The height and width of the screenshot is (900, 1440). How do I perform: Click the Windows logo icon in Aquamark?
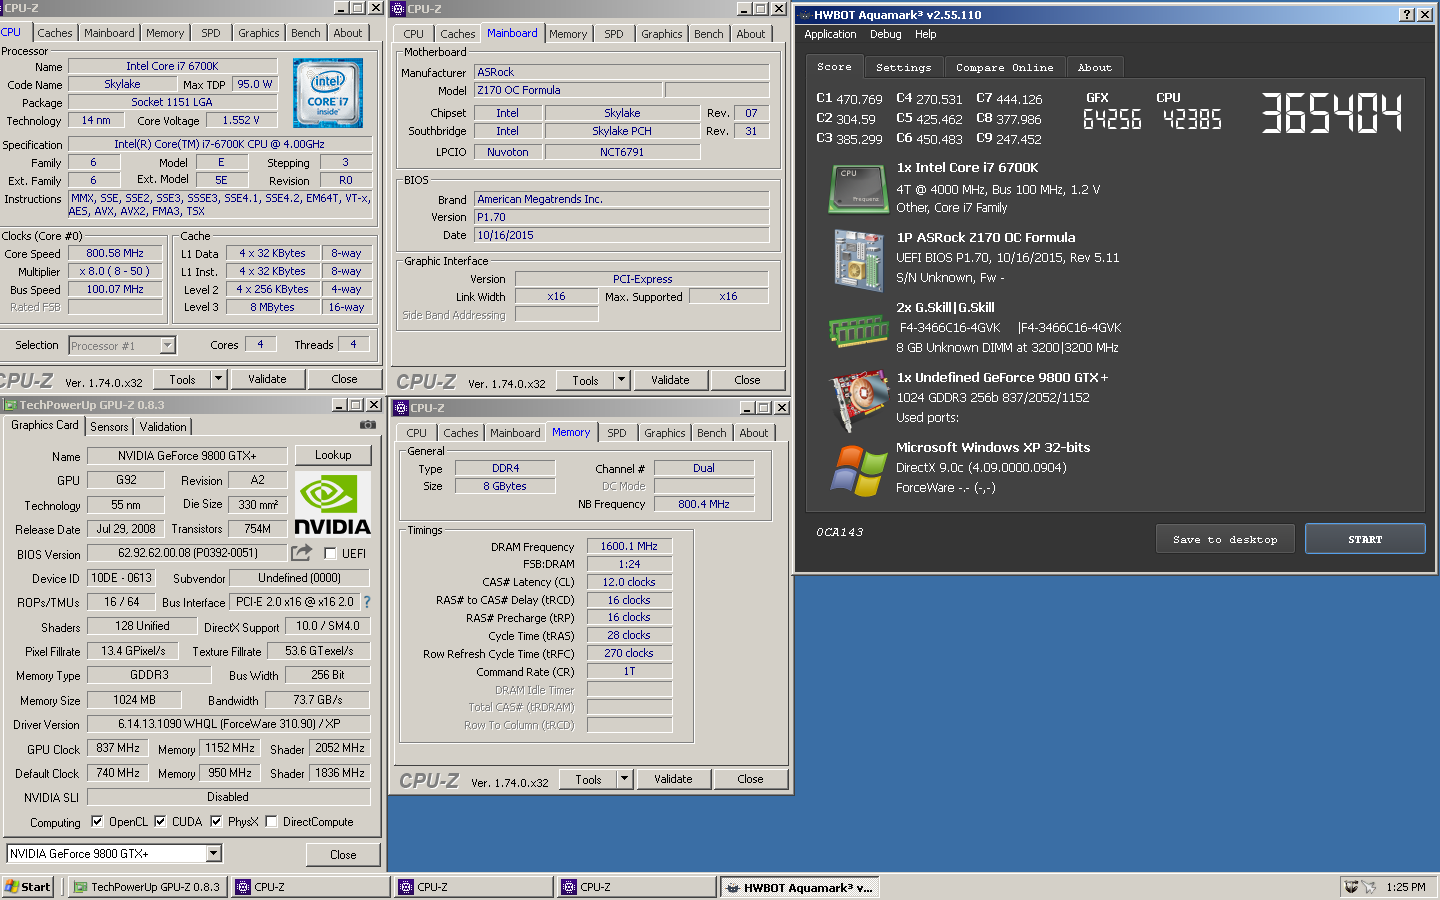pyautogui.click(x=858, y=470)
